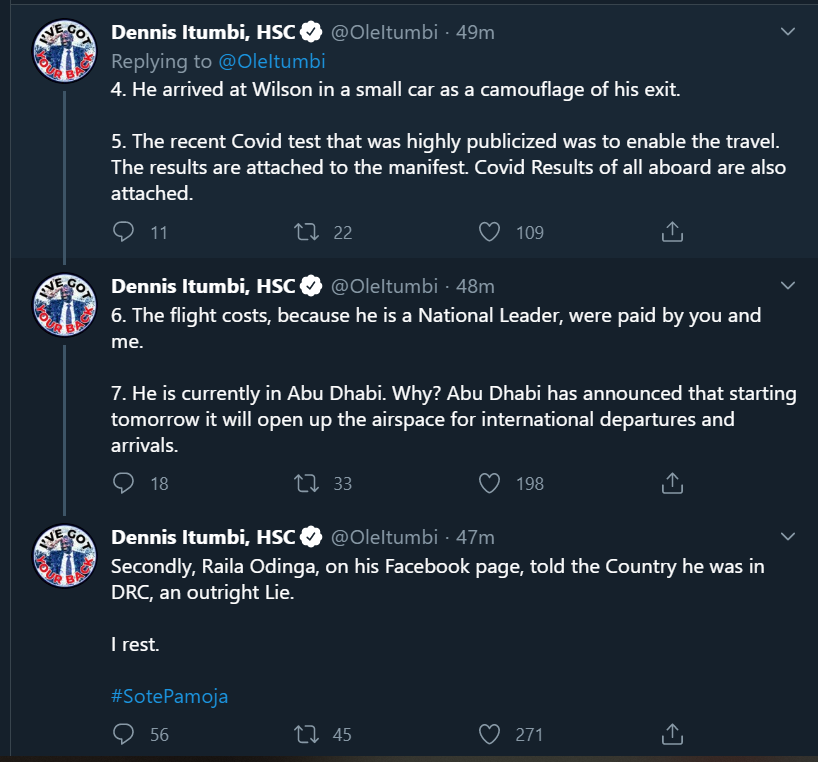This screenshot has width=818, height=762.
Task: Open more options on the 48m tweet
Action: (788, 285)
